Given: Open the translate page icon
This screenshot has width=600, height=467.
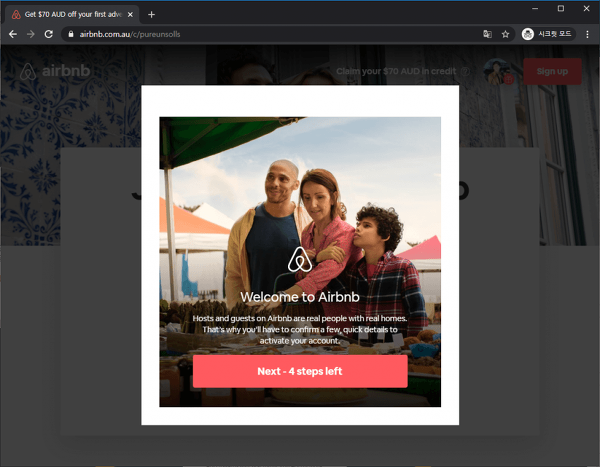Looking at the screenshot, I should tap(487, 34).
